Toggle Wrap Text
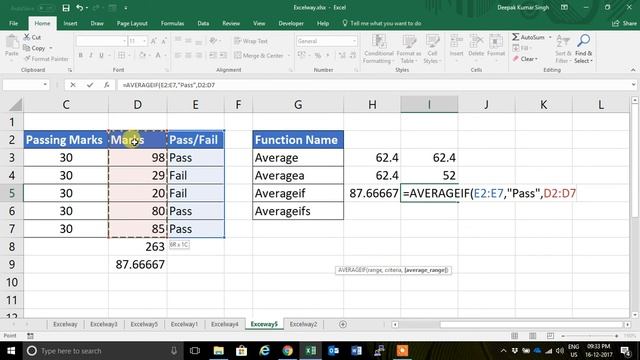The height and width of the screenshot is (360, 640). 251,41
